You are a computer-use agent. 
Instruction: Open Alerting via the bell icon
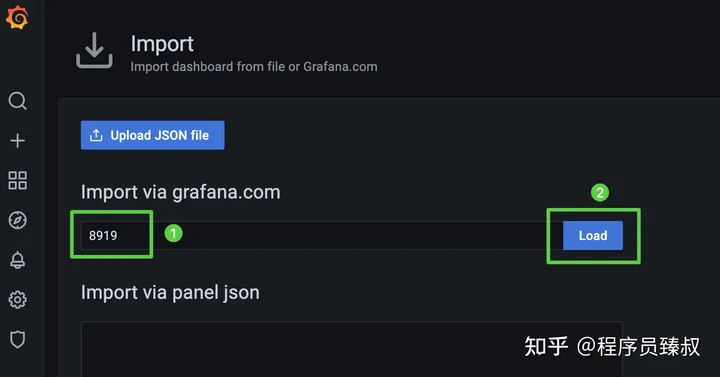pyautogui.click(x=17, y=260)
